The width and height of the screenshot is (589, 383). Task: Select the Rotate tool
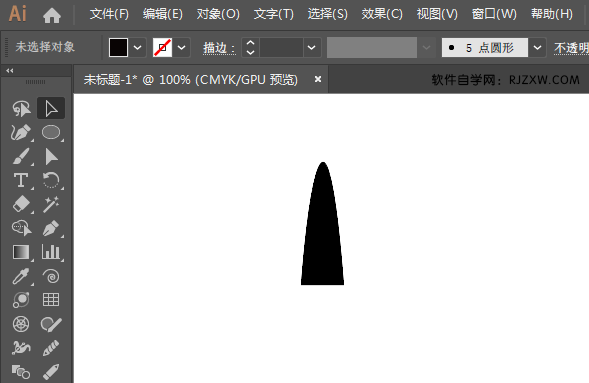click(x=51, y=180)
